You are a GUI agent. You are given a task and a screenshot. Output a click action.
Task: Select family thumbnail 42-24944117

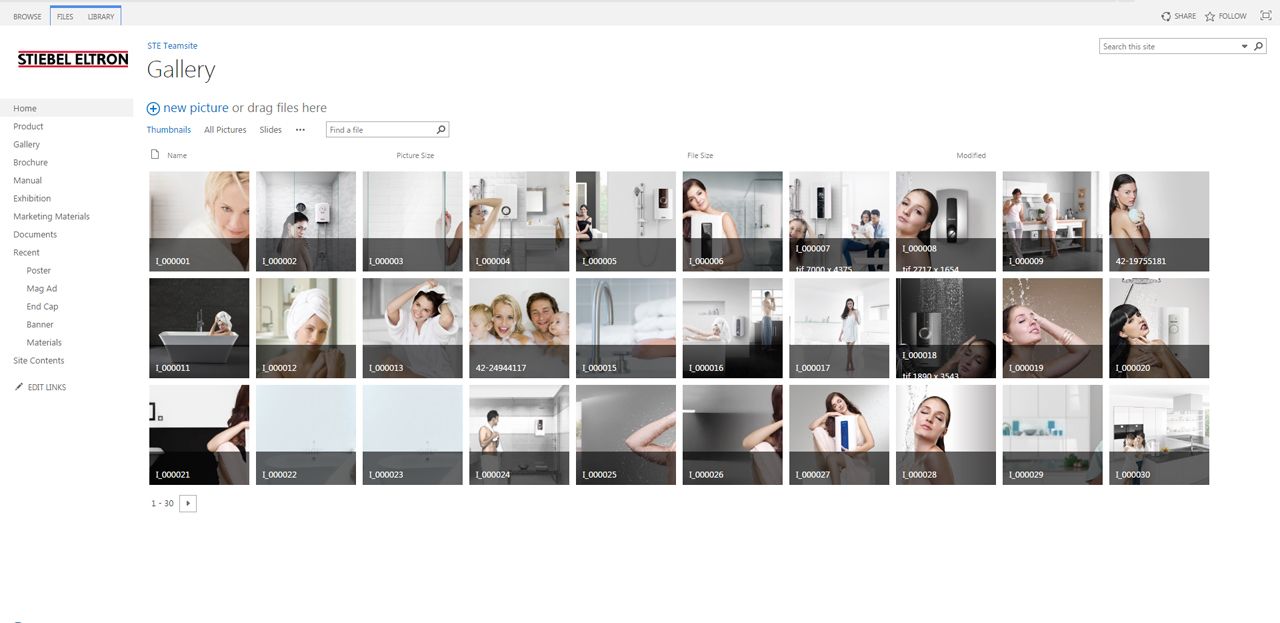pos(519,328)
